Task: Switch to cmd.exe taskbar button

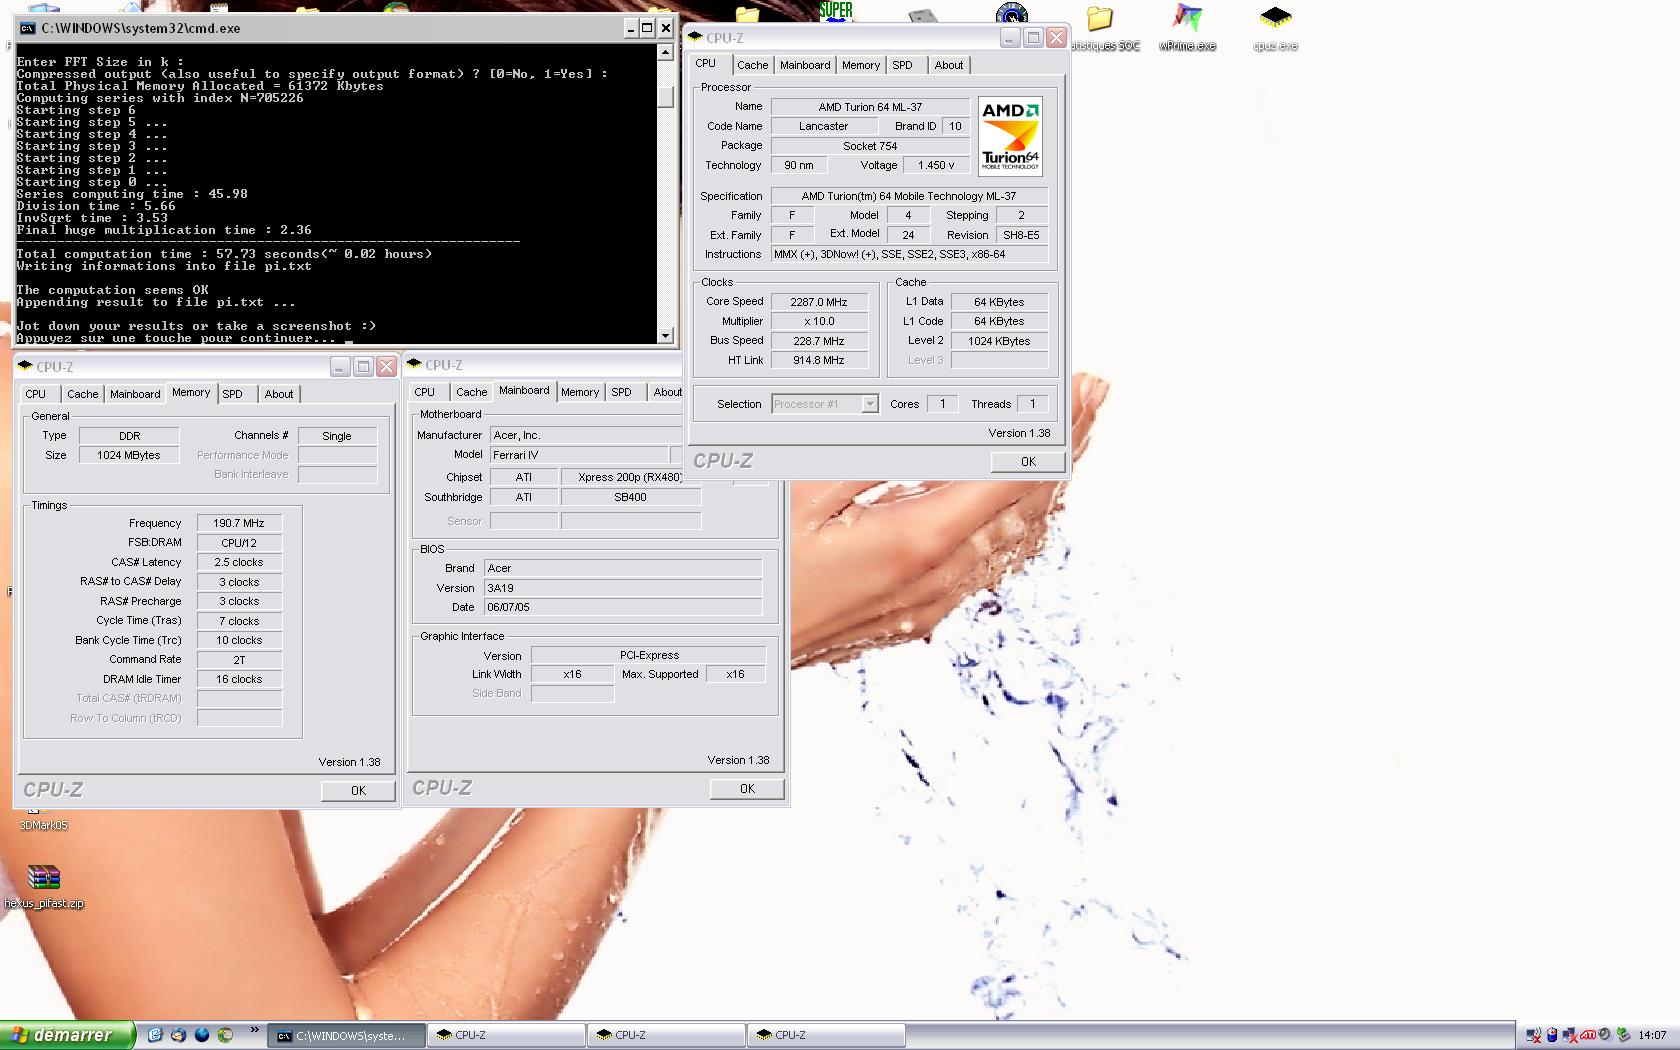Action: (x=347, y=1035)
